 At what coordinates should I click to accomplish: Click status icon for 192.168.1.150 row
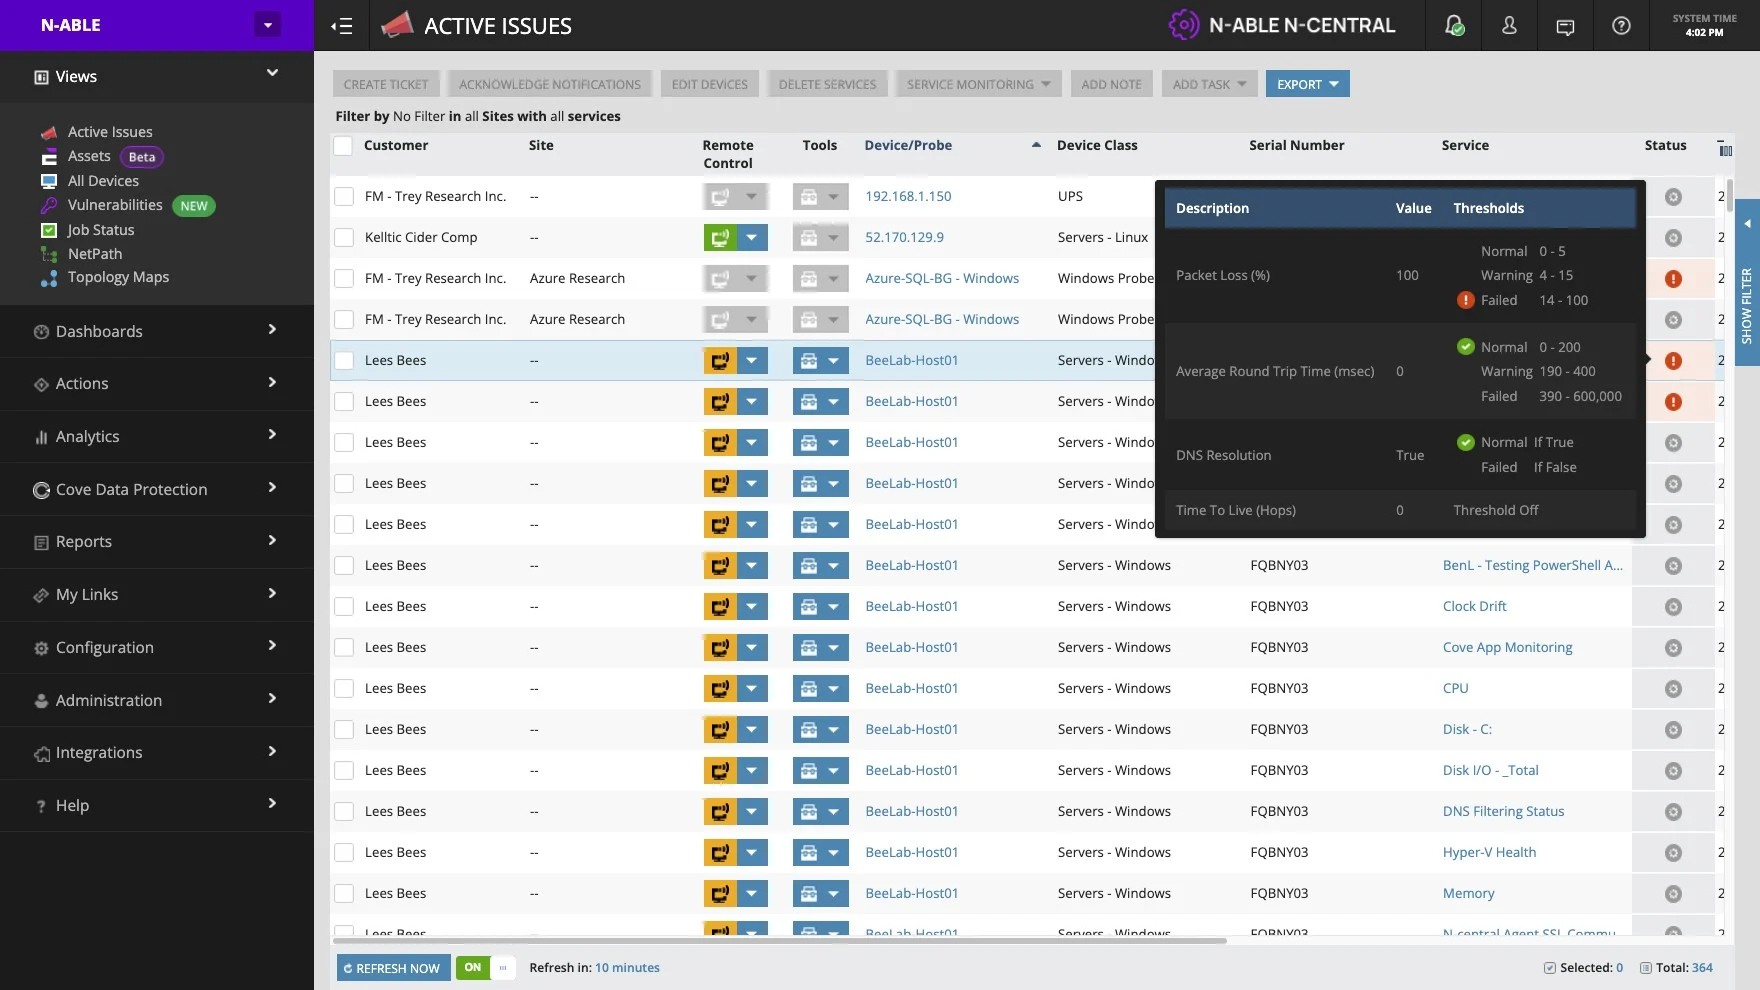(x=1673, y=197)
